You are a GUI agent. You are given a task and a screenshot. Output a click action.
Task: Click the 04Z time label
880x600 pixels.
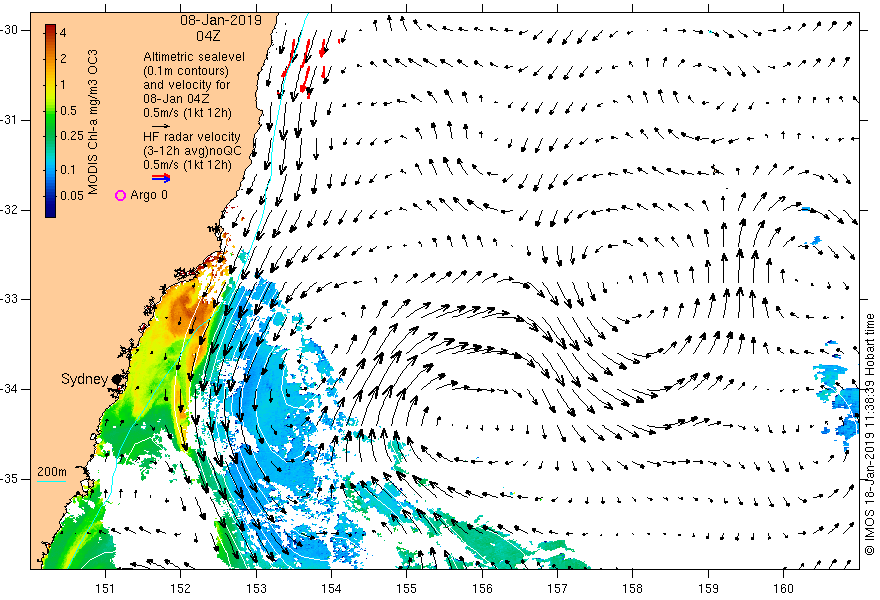[208, 36]
